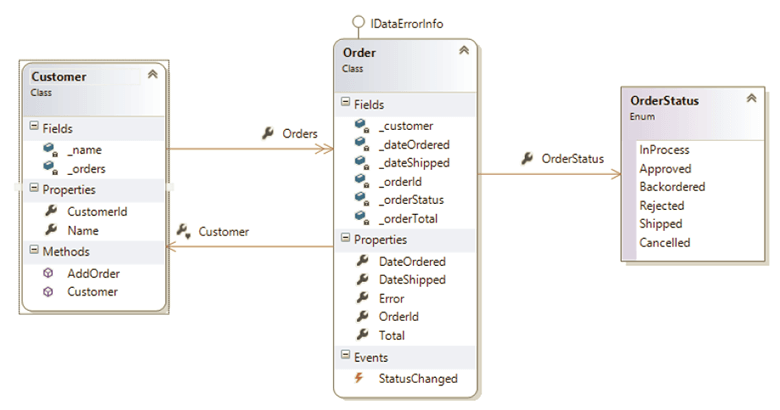Image resolution: width=780 pixels, height=410 pixels.
Task: Select the _dateOrdered field text
Action: pos(414,145)
